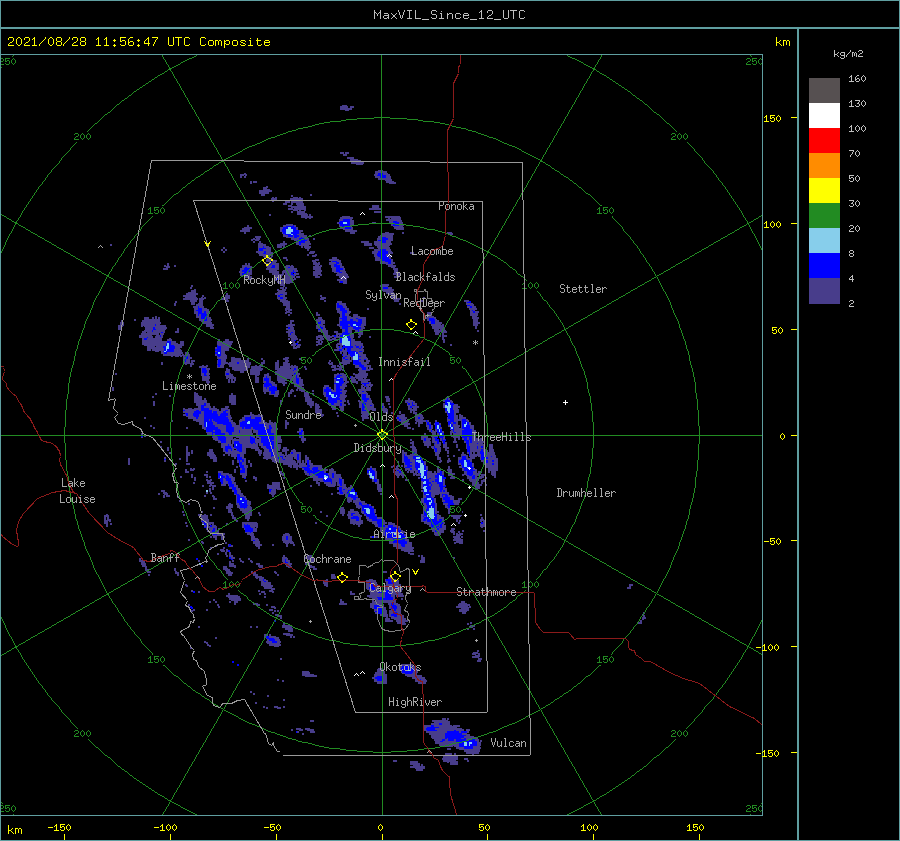Click the Stettler label

pyautogui.click(x=583, y=289)
